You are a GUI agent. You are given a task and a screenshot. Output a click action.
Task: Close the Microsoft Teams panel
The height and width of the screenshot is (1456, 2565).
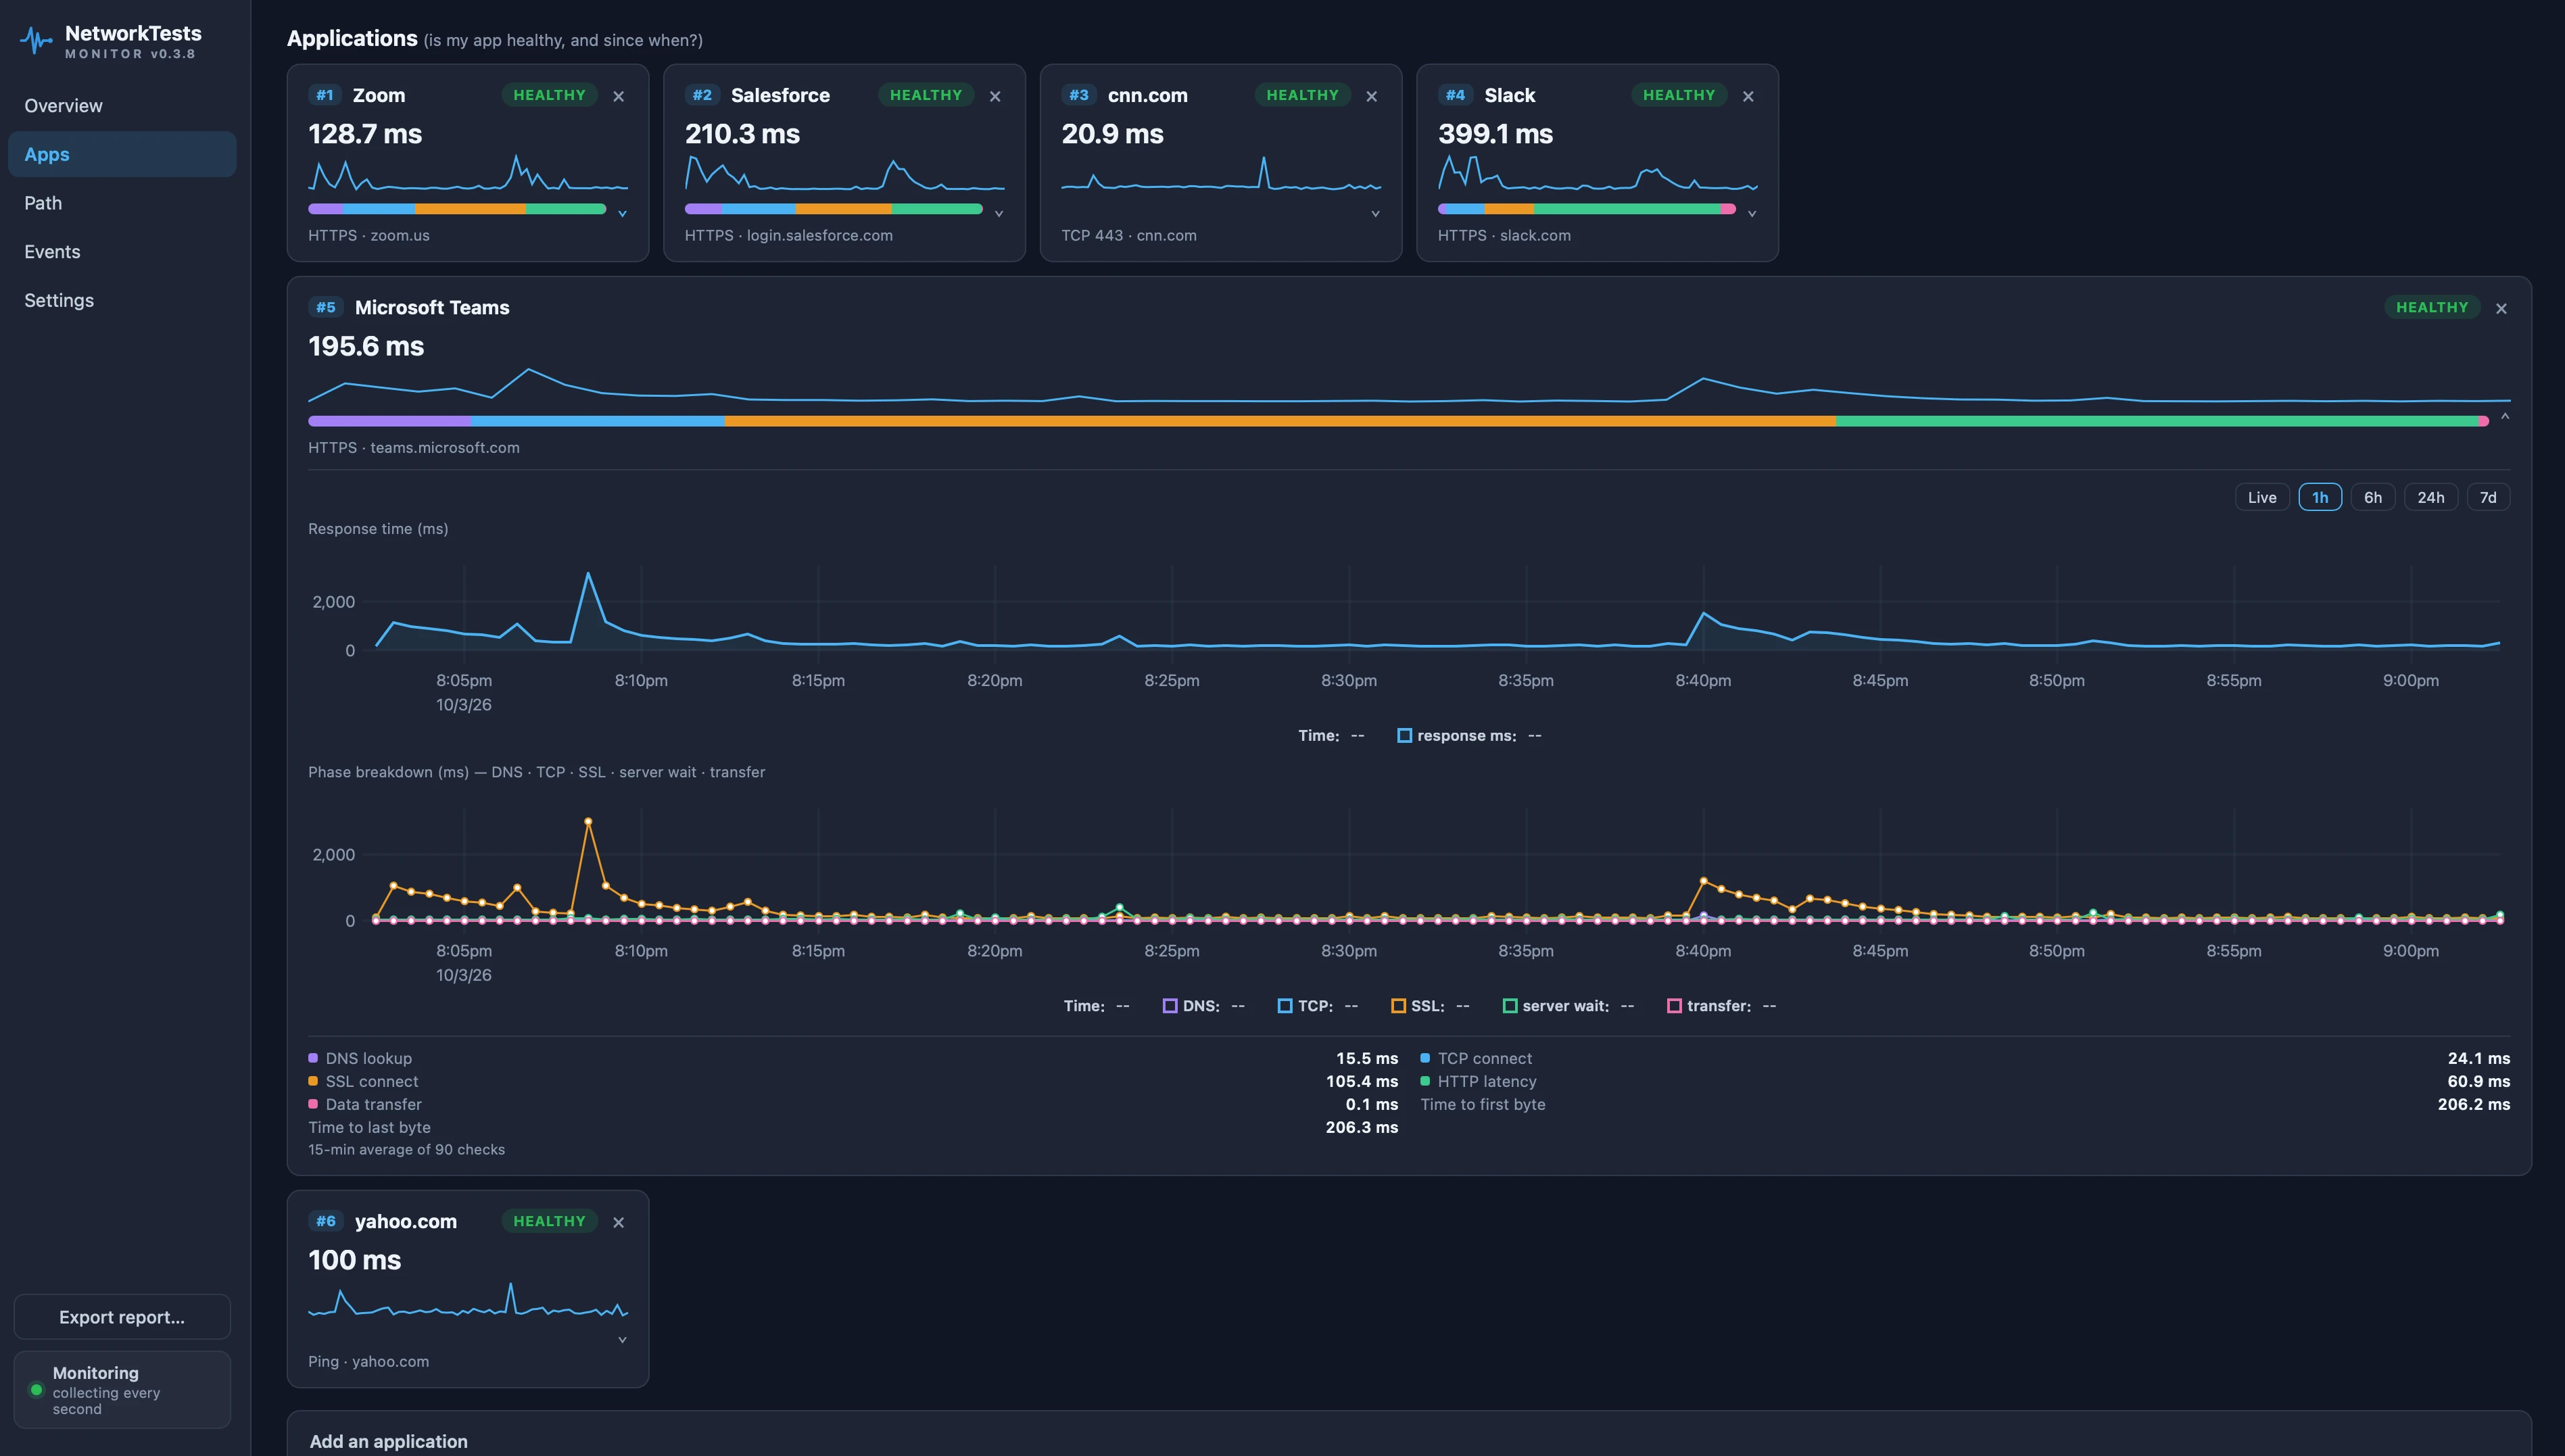[x=2501, y=308]
